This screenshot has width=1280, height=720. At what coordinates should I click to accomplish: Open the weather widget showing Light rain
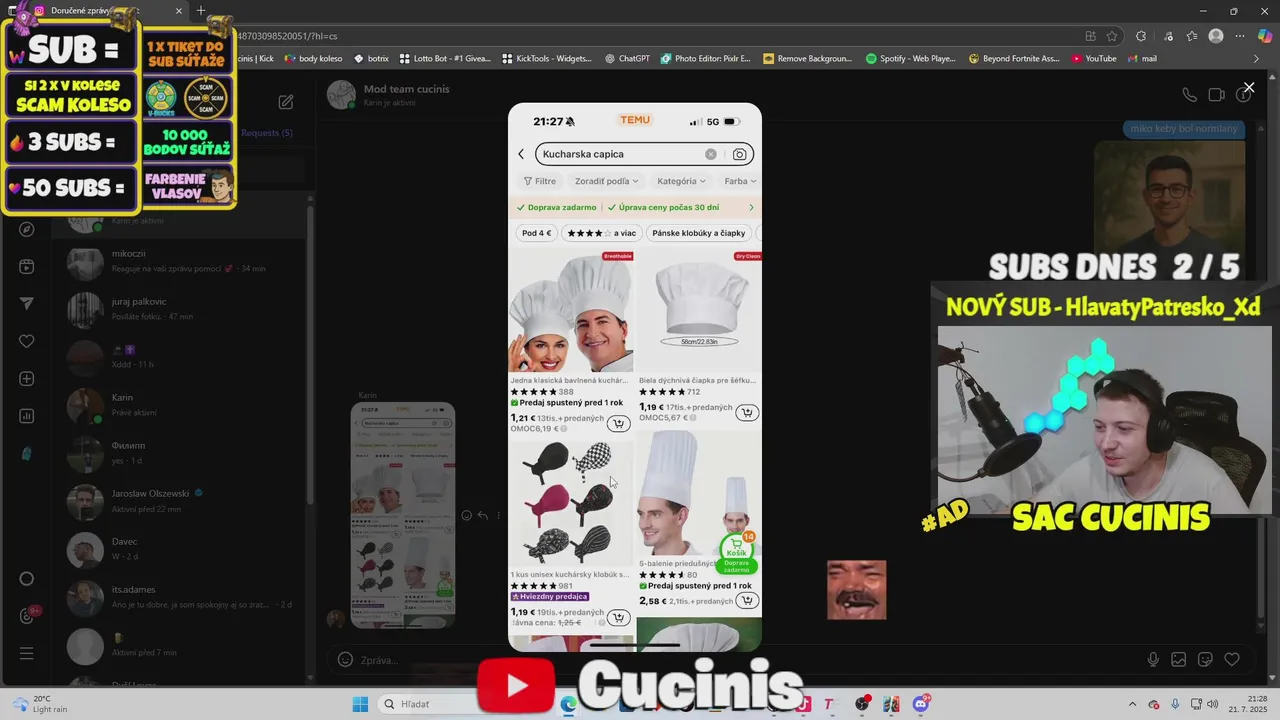[x=40, y=704]
